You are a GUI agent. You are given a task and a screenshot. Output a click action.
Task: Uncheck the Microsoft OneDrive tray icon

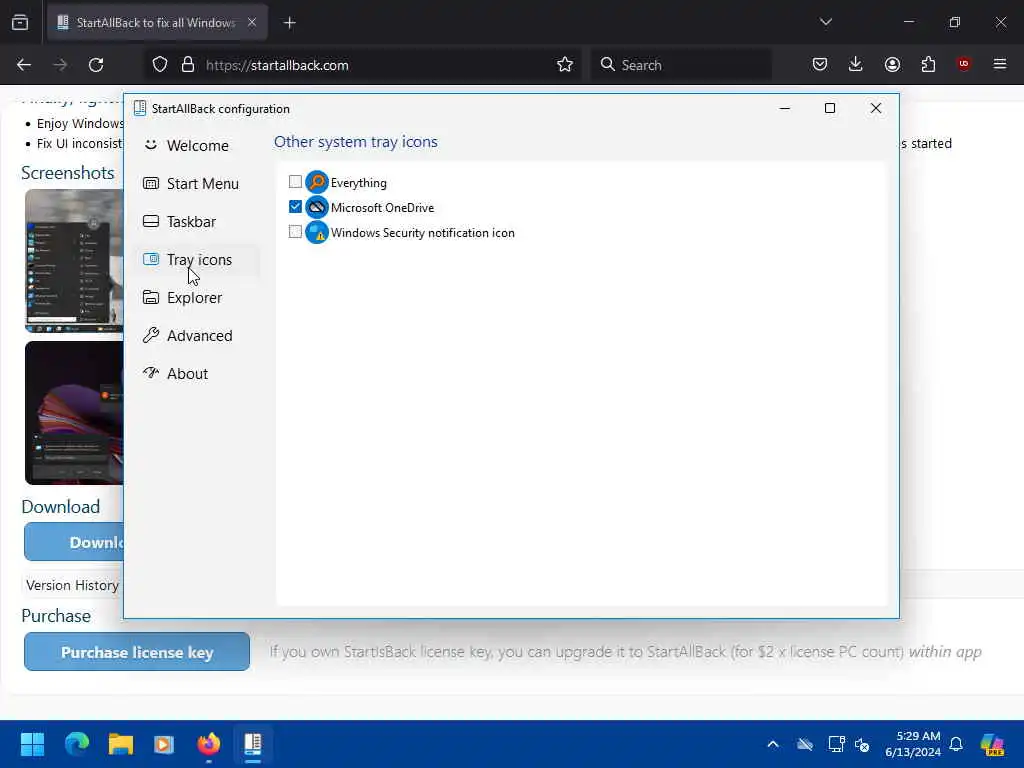pyautogui.click(x=295, y=207)
